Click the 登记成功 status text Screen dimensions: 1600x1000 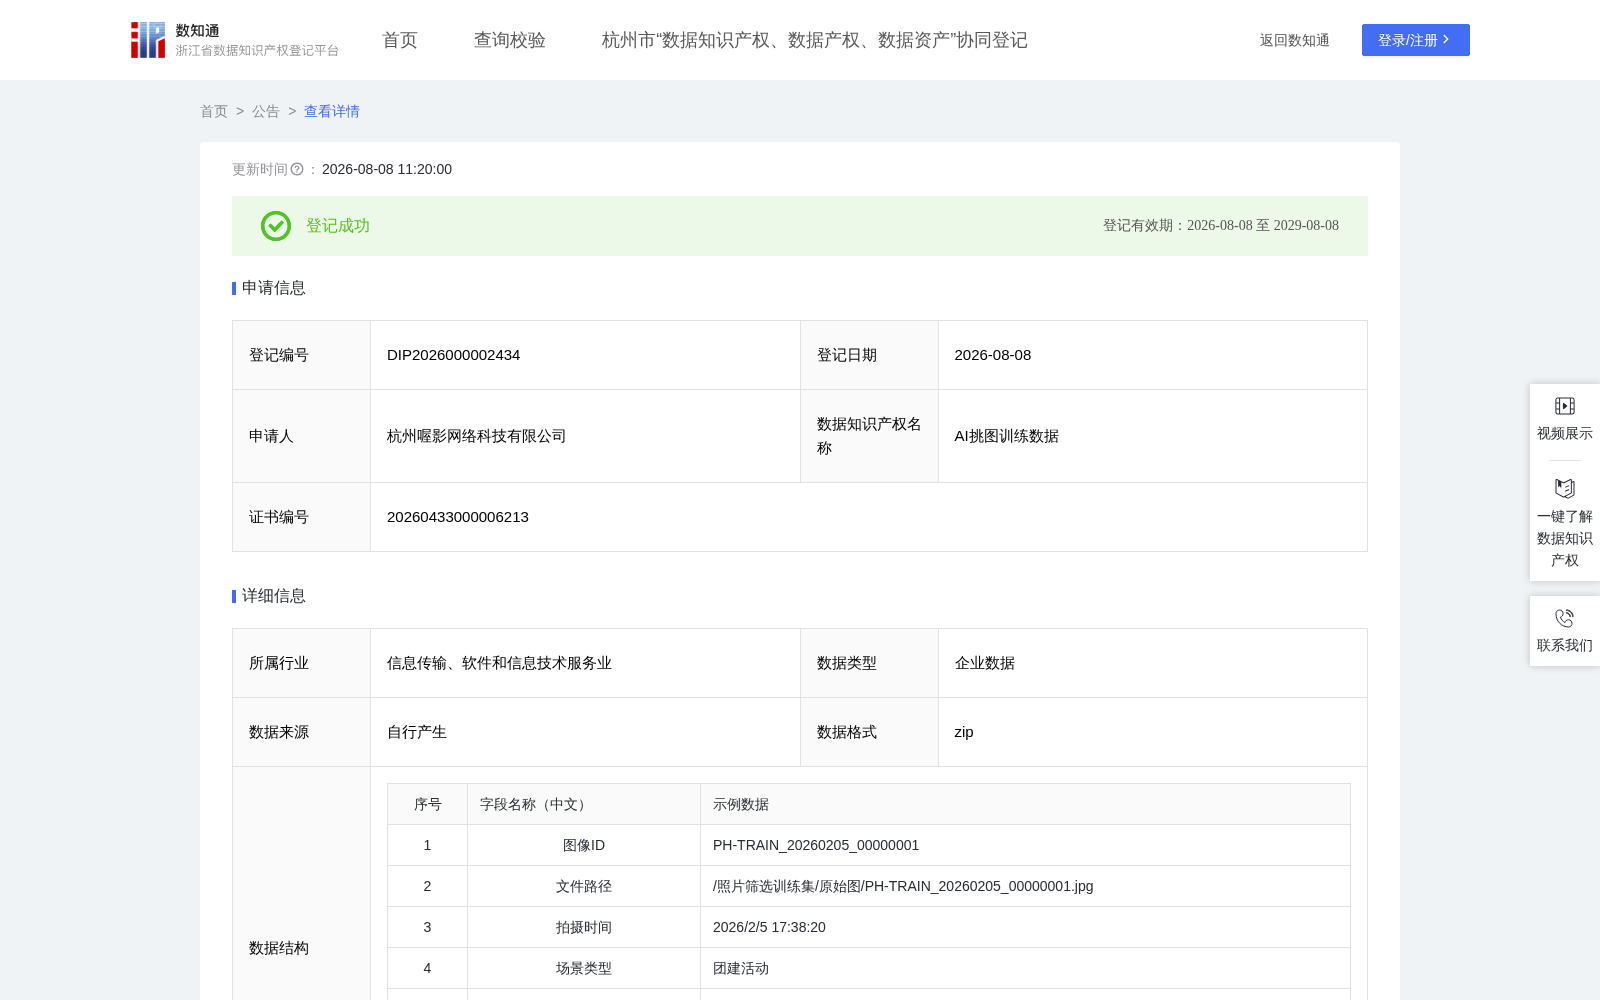point(338,226)
